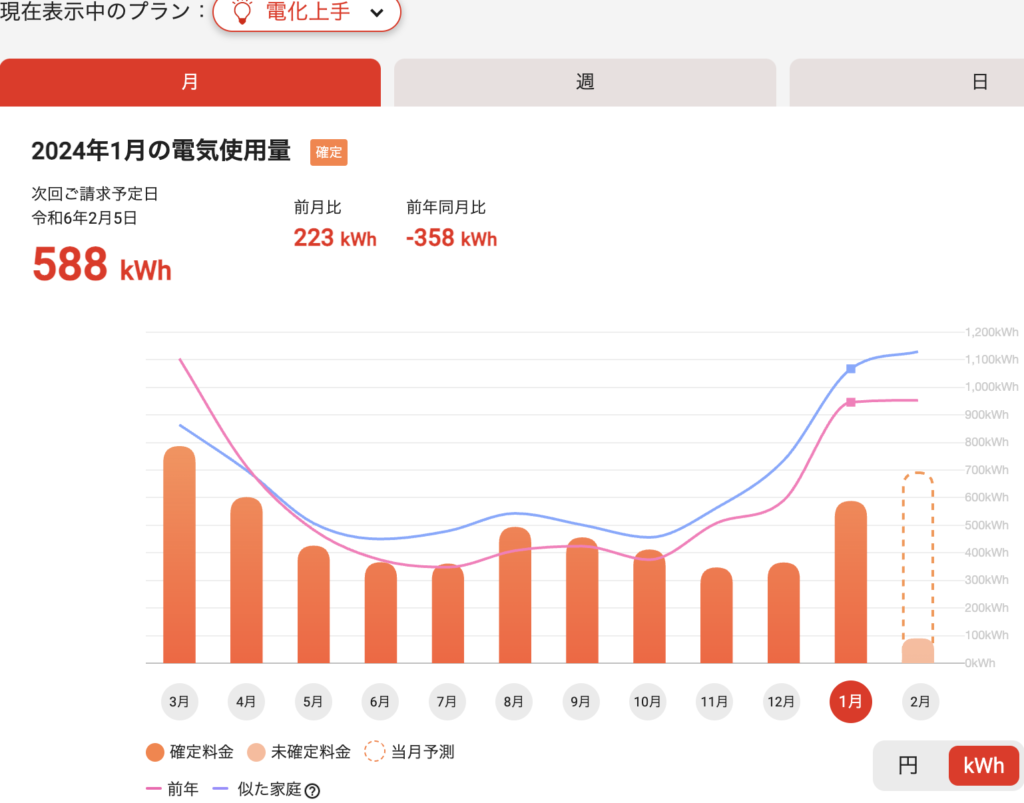Viewport: 1024px width, 803px height.
Task: Switch units to kWh
Action: click(983, 766)
